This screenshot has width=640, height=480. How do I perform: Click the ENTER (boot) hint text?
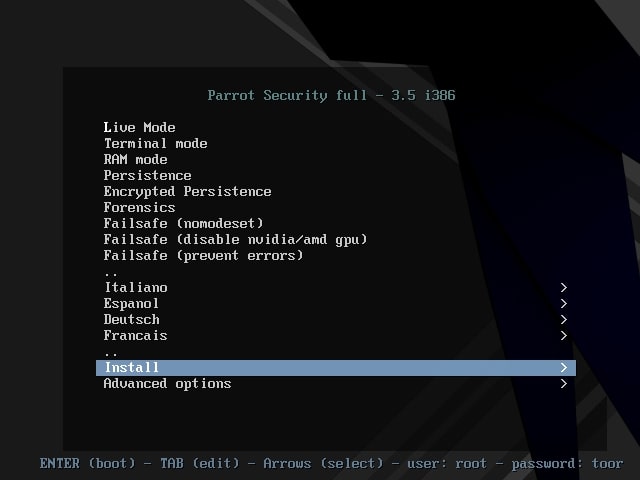click(x=87, y=463)
